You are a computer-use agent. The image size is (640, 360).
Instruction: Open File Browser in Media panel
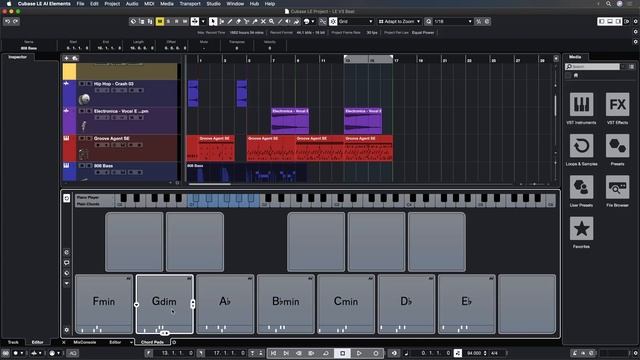tap(617, 187)
